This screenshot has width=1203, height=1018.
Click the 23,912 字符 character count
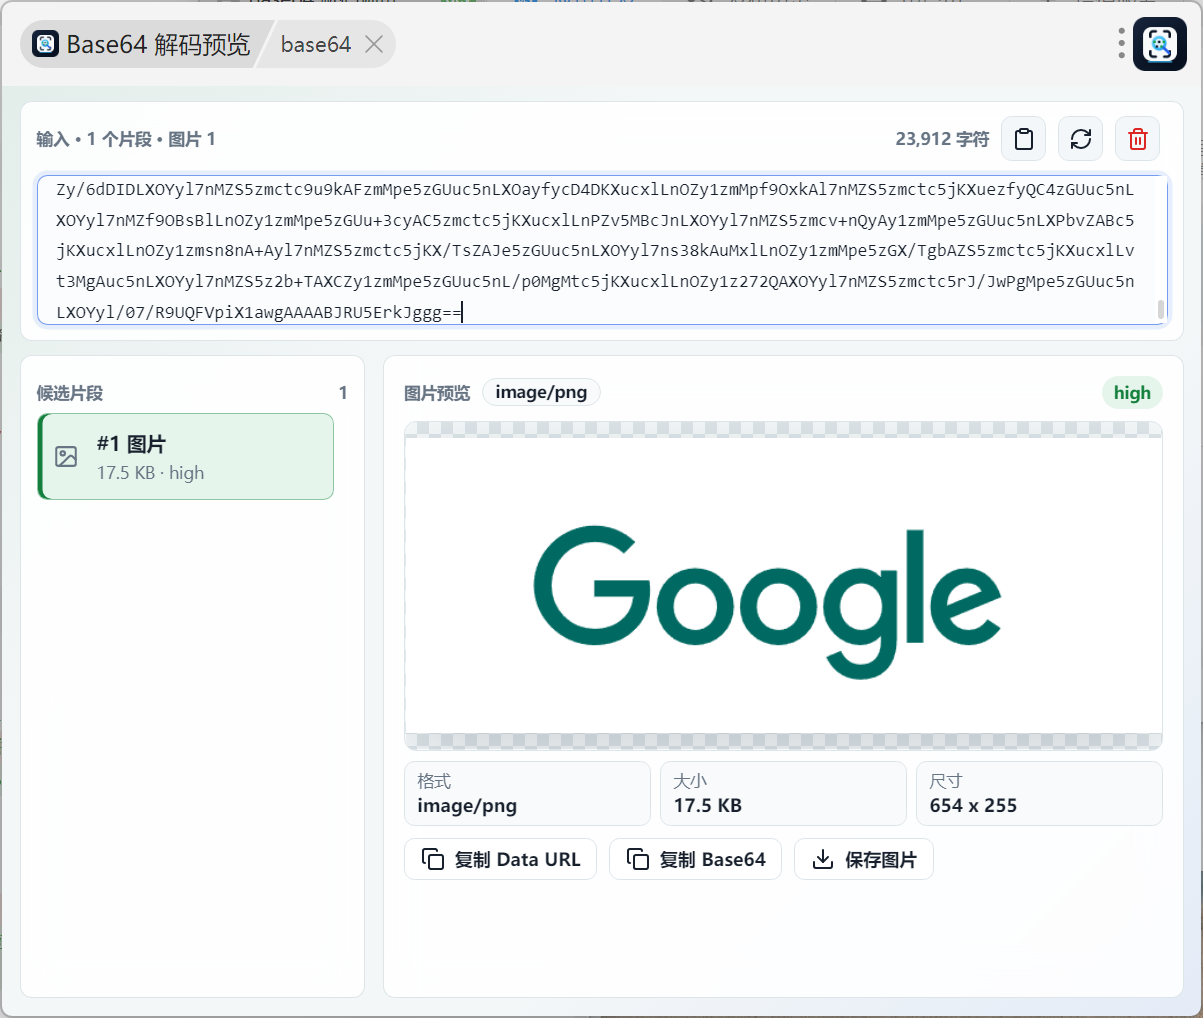(x=942, y=139)
